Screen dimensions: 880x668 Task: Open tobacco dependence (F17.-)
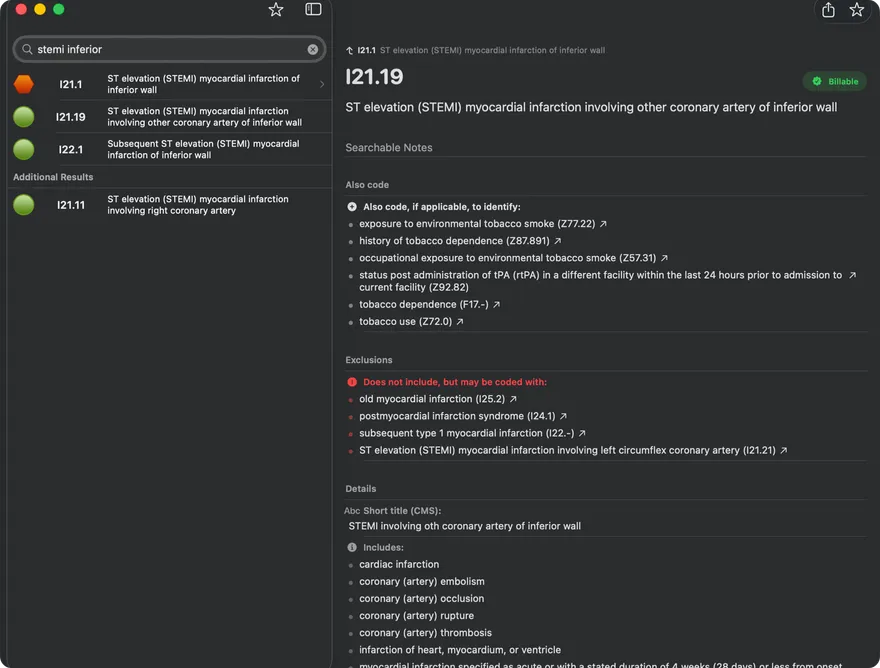424,304
